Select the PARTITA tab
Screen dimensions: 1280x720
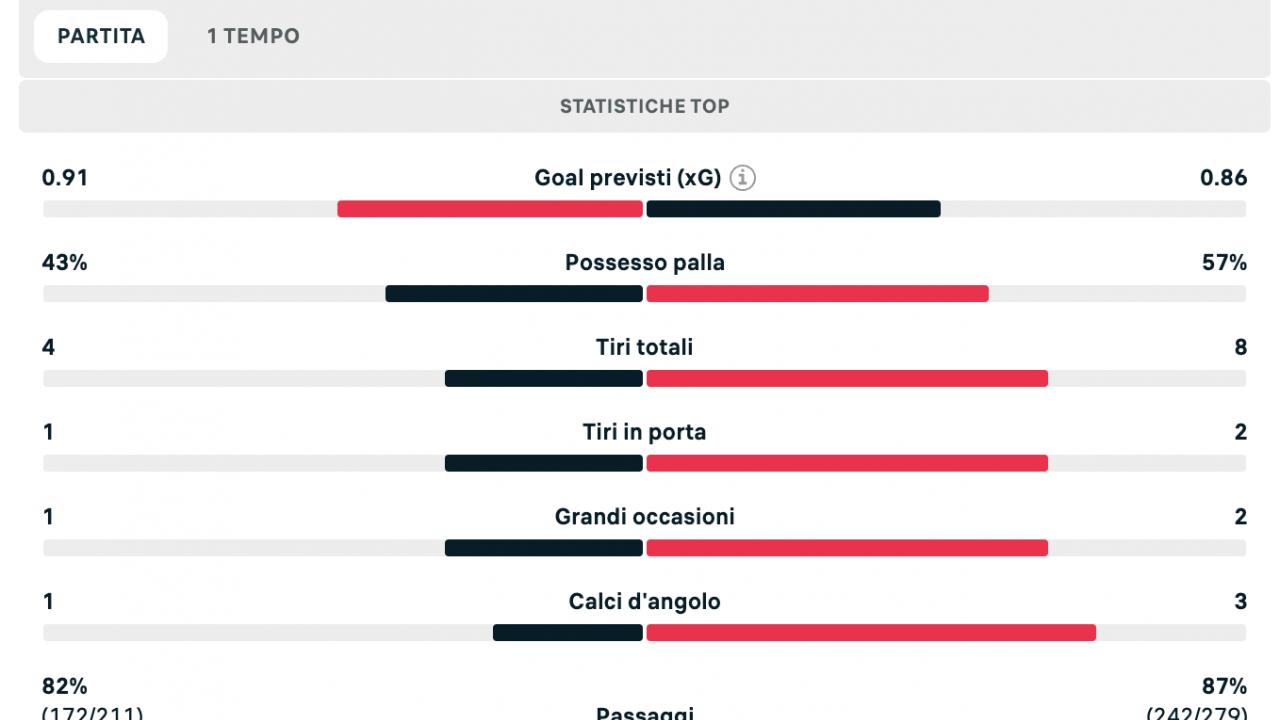[101, 36]
